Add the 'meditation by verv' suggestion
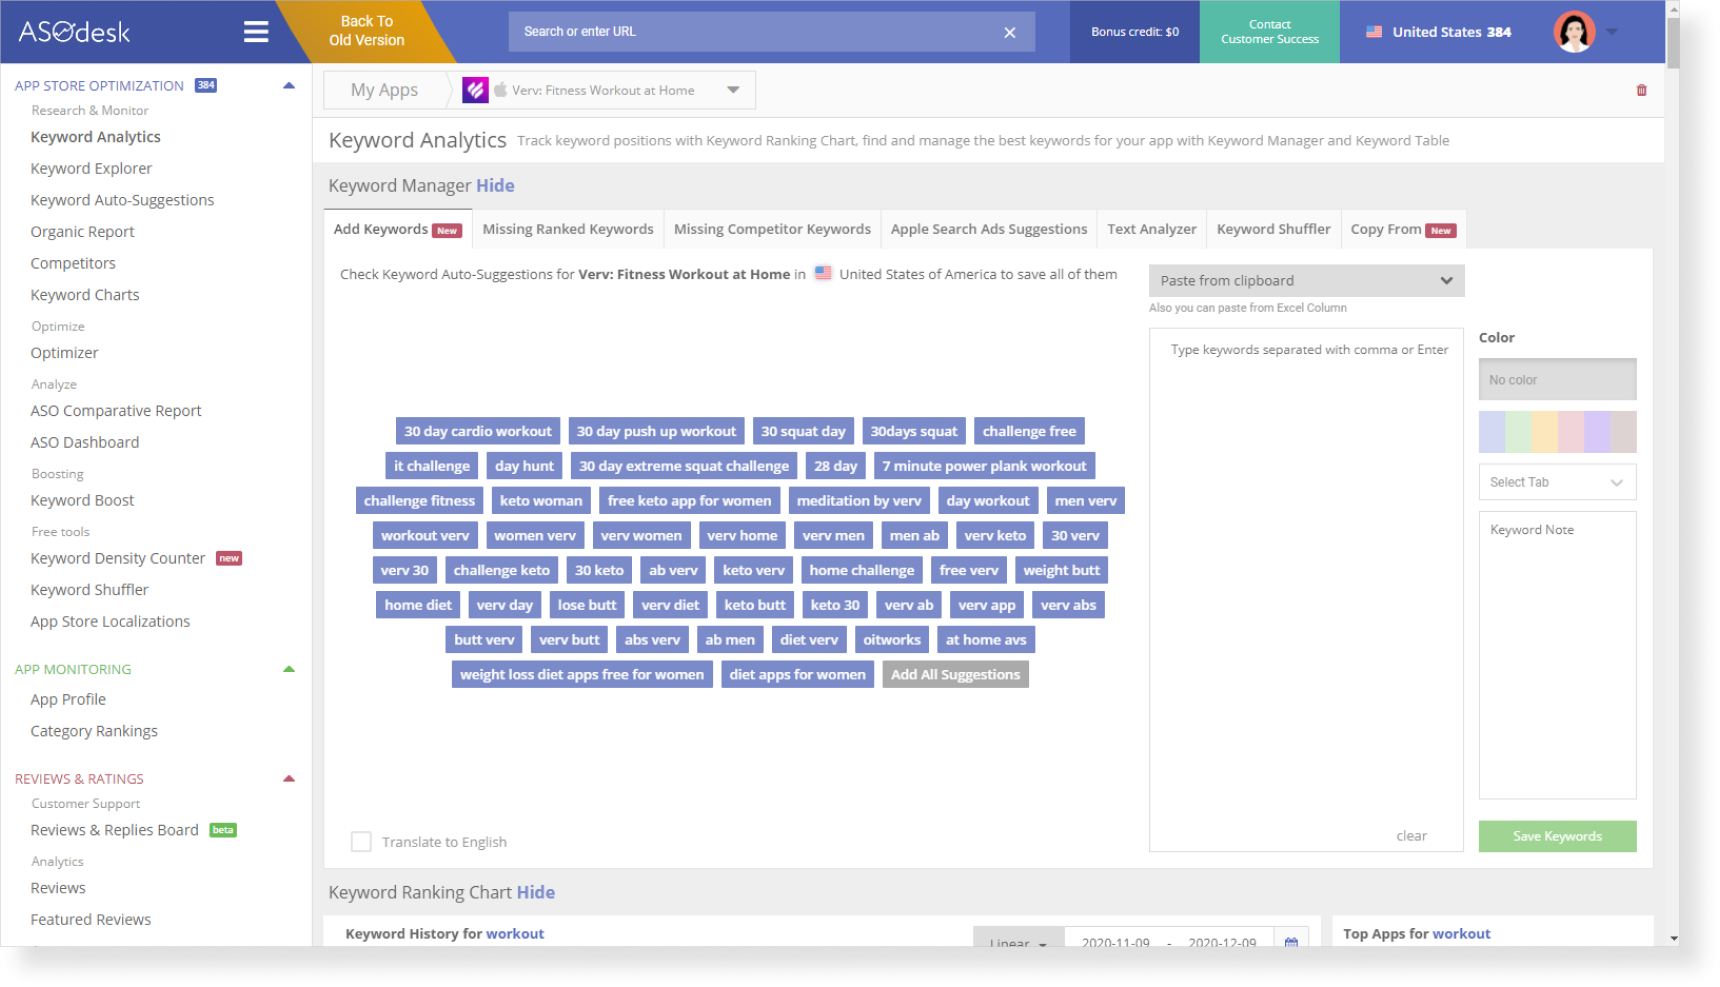The width and height of the screenshot is (1720, 987). tap(858, 501)
